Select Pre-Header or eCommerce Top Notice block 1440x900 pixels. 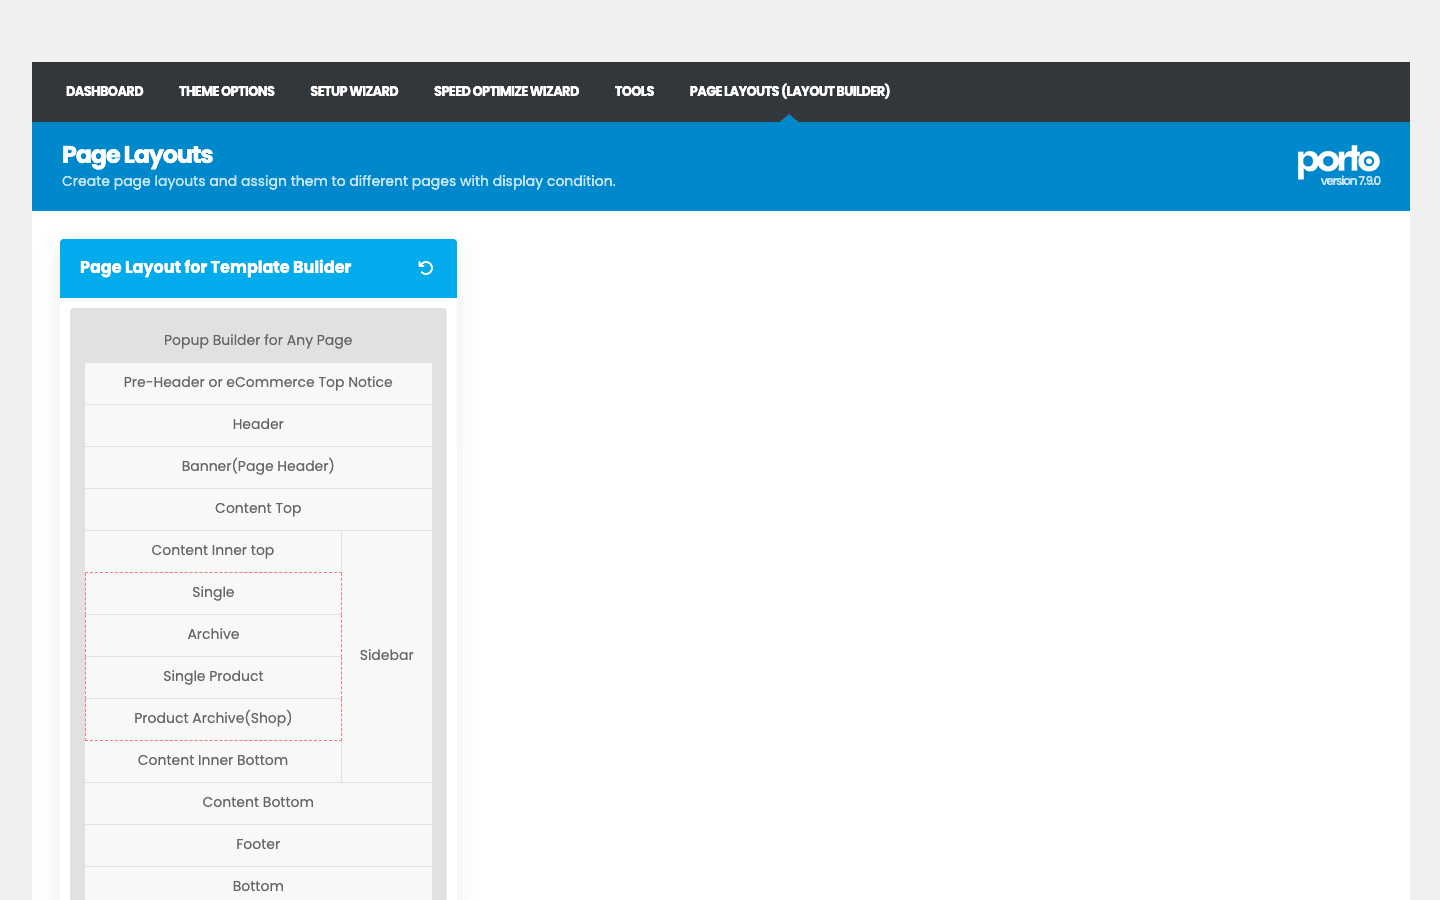(258, 383)
